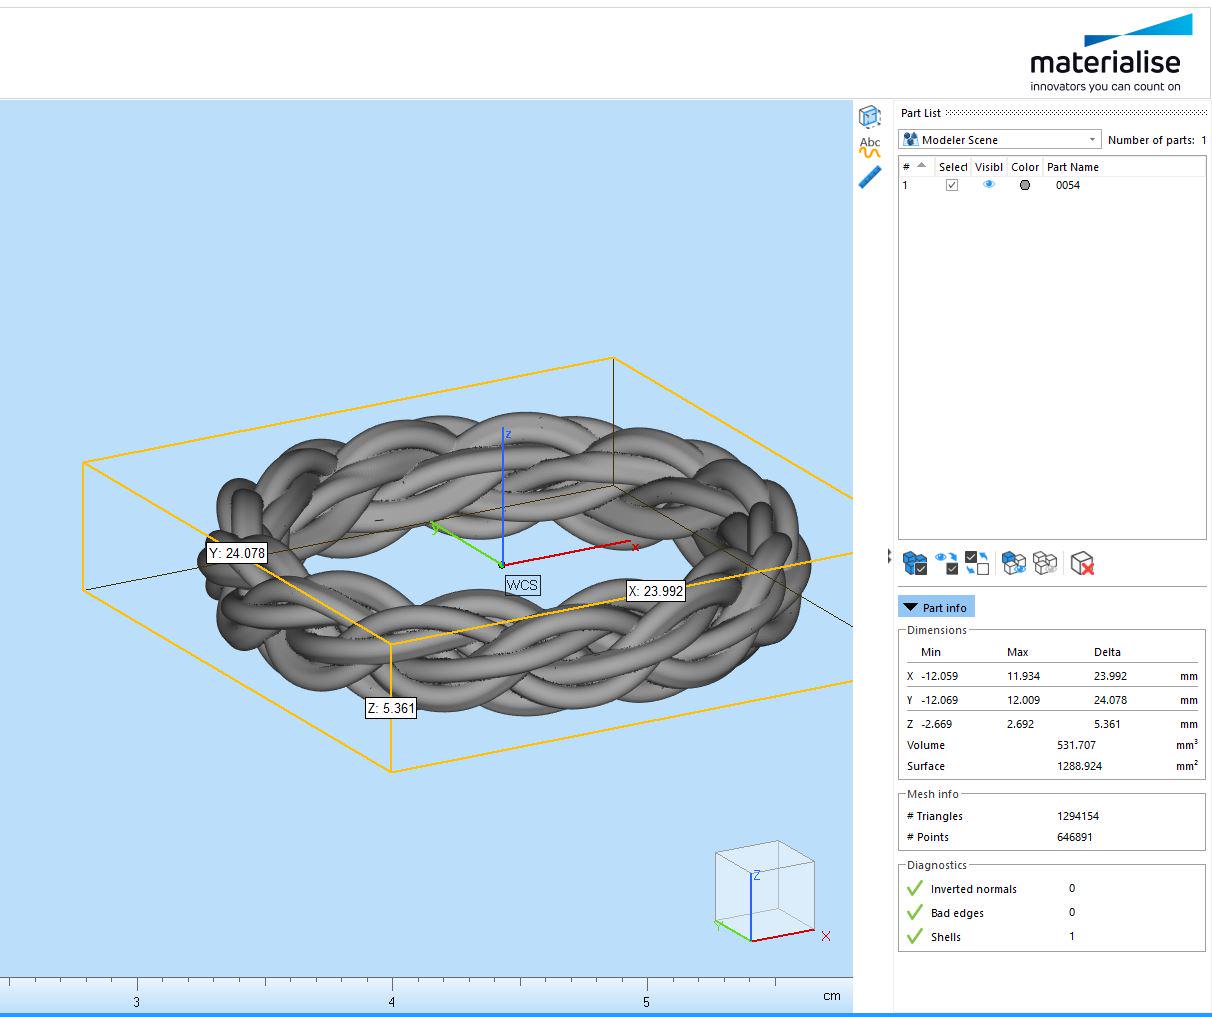Click the Visible column header
Screen dimensions: 1212x1017
(988, 167)
